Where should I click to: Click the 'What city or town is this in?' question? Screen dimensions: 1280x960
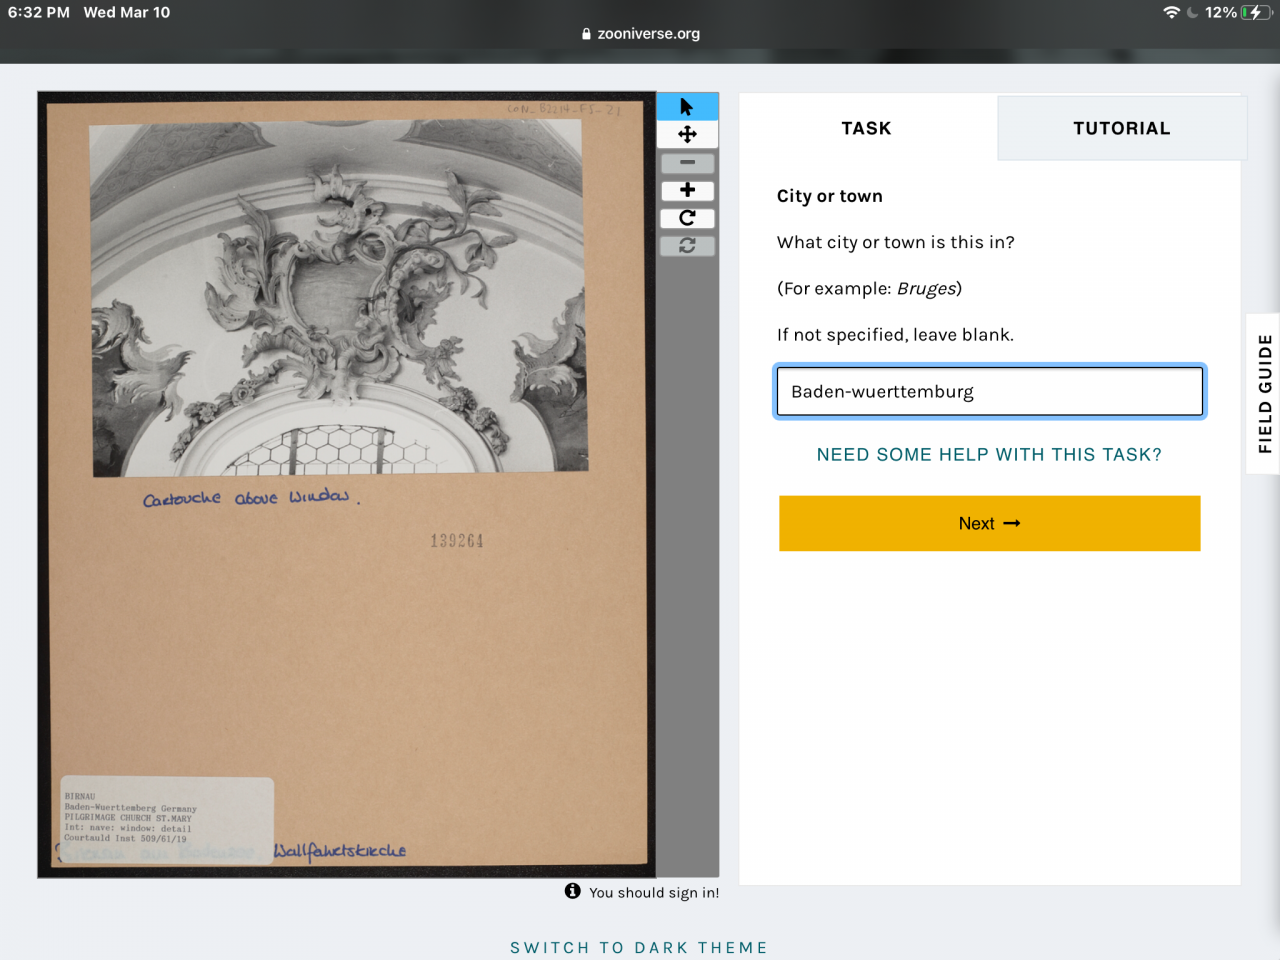(x=896, y=242)
